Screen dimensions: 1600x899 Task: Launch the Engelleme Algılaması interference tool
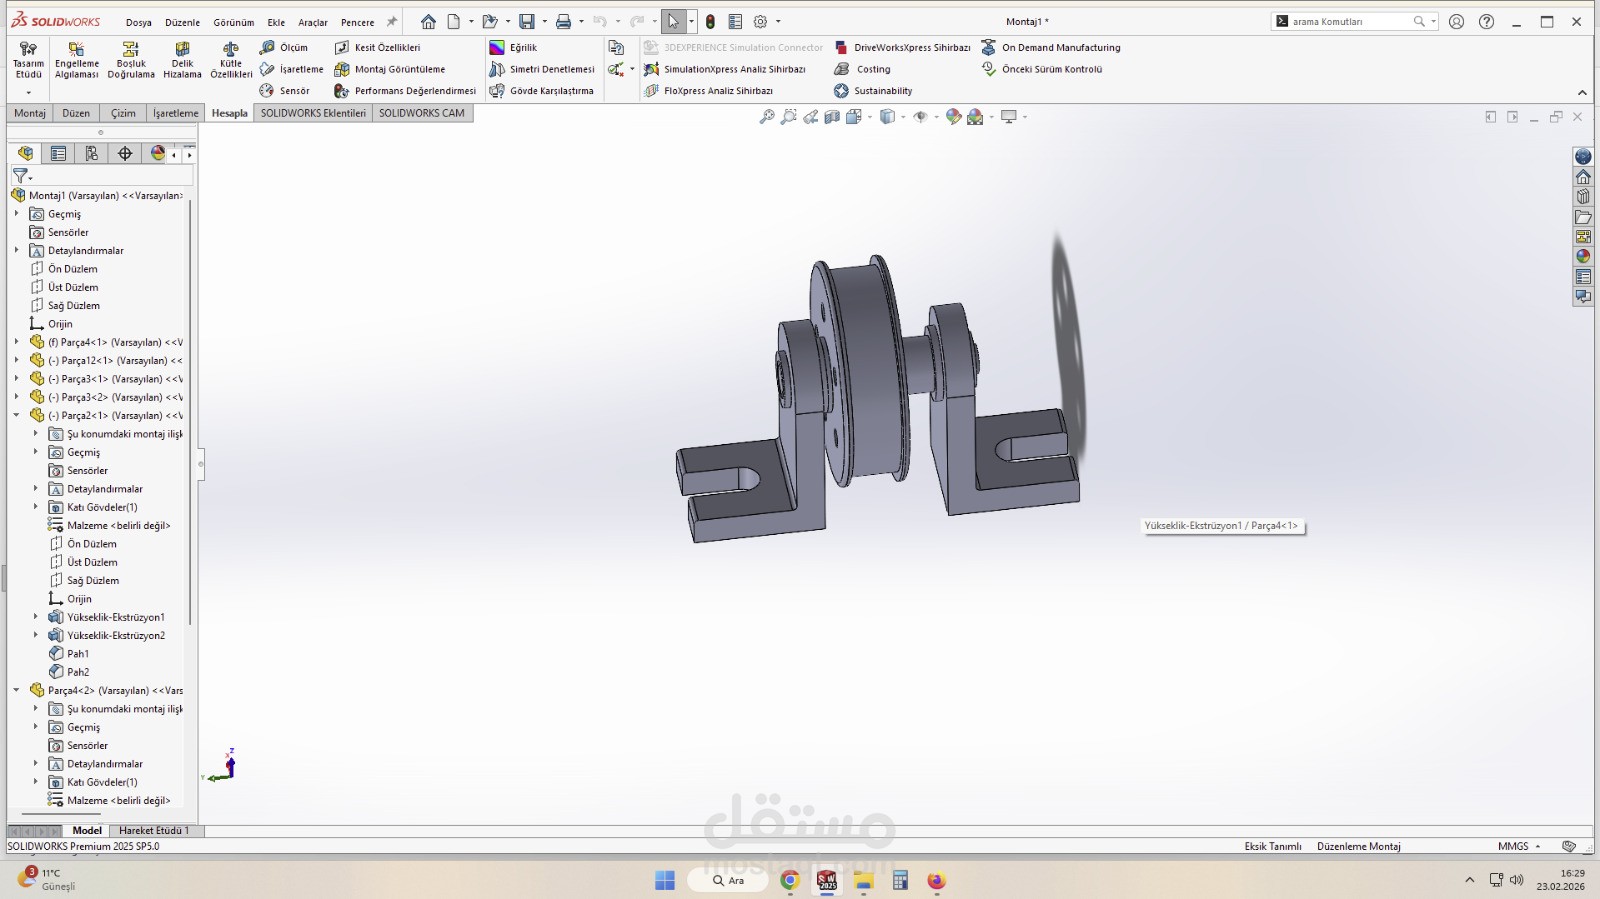(x=77, y=60)
